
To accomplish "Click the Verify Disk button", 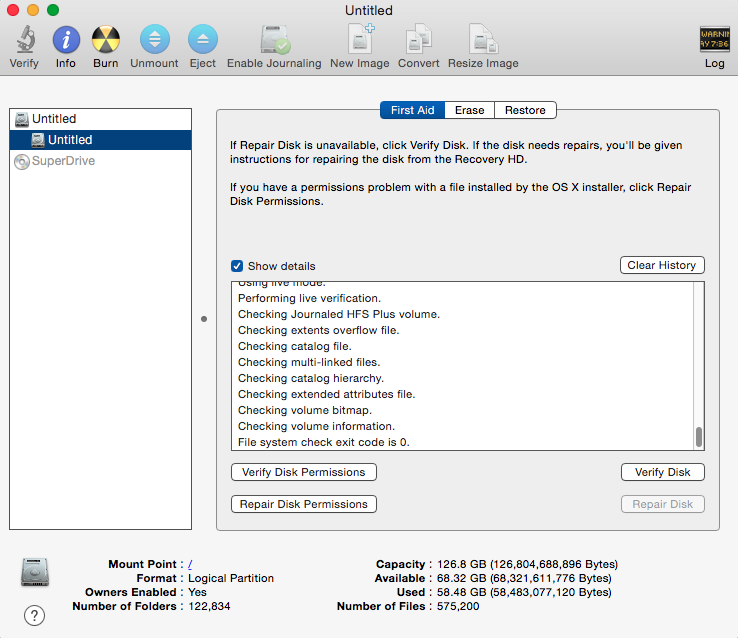I will [662, 472].
